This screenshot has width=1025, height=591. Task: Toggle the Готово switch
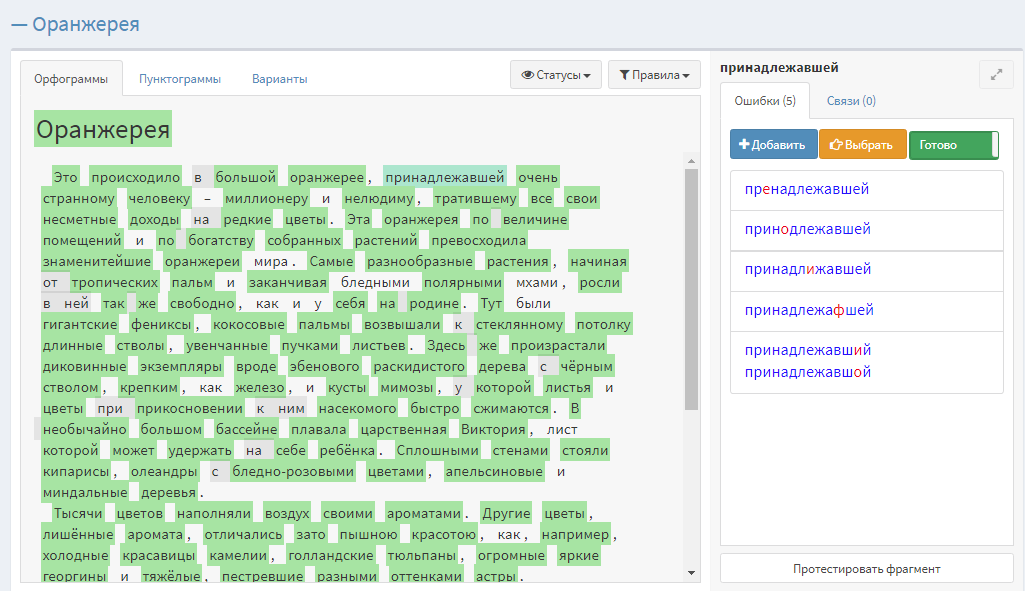[x=954, y=144]
